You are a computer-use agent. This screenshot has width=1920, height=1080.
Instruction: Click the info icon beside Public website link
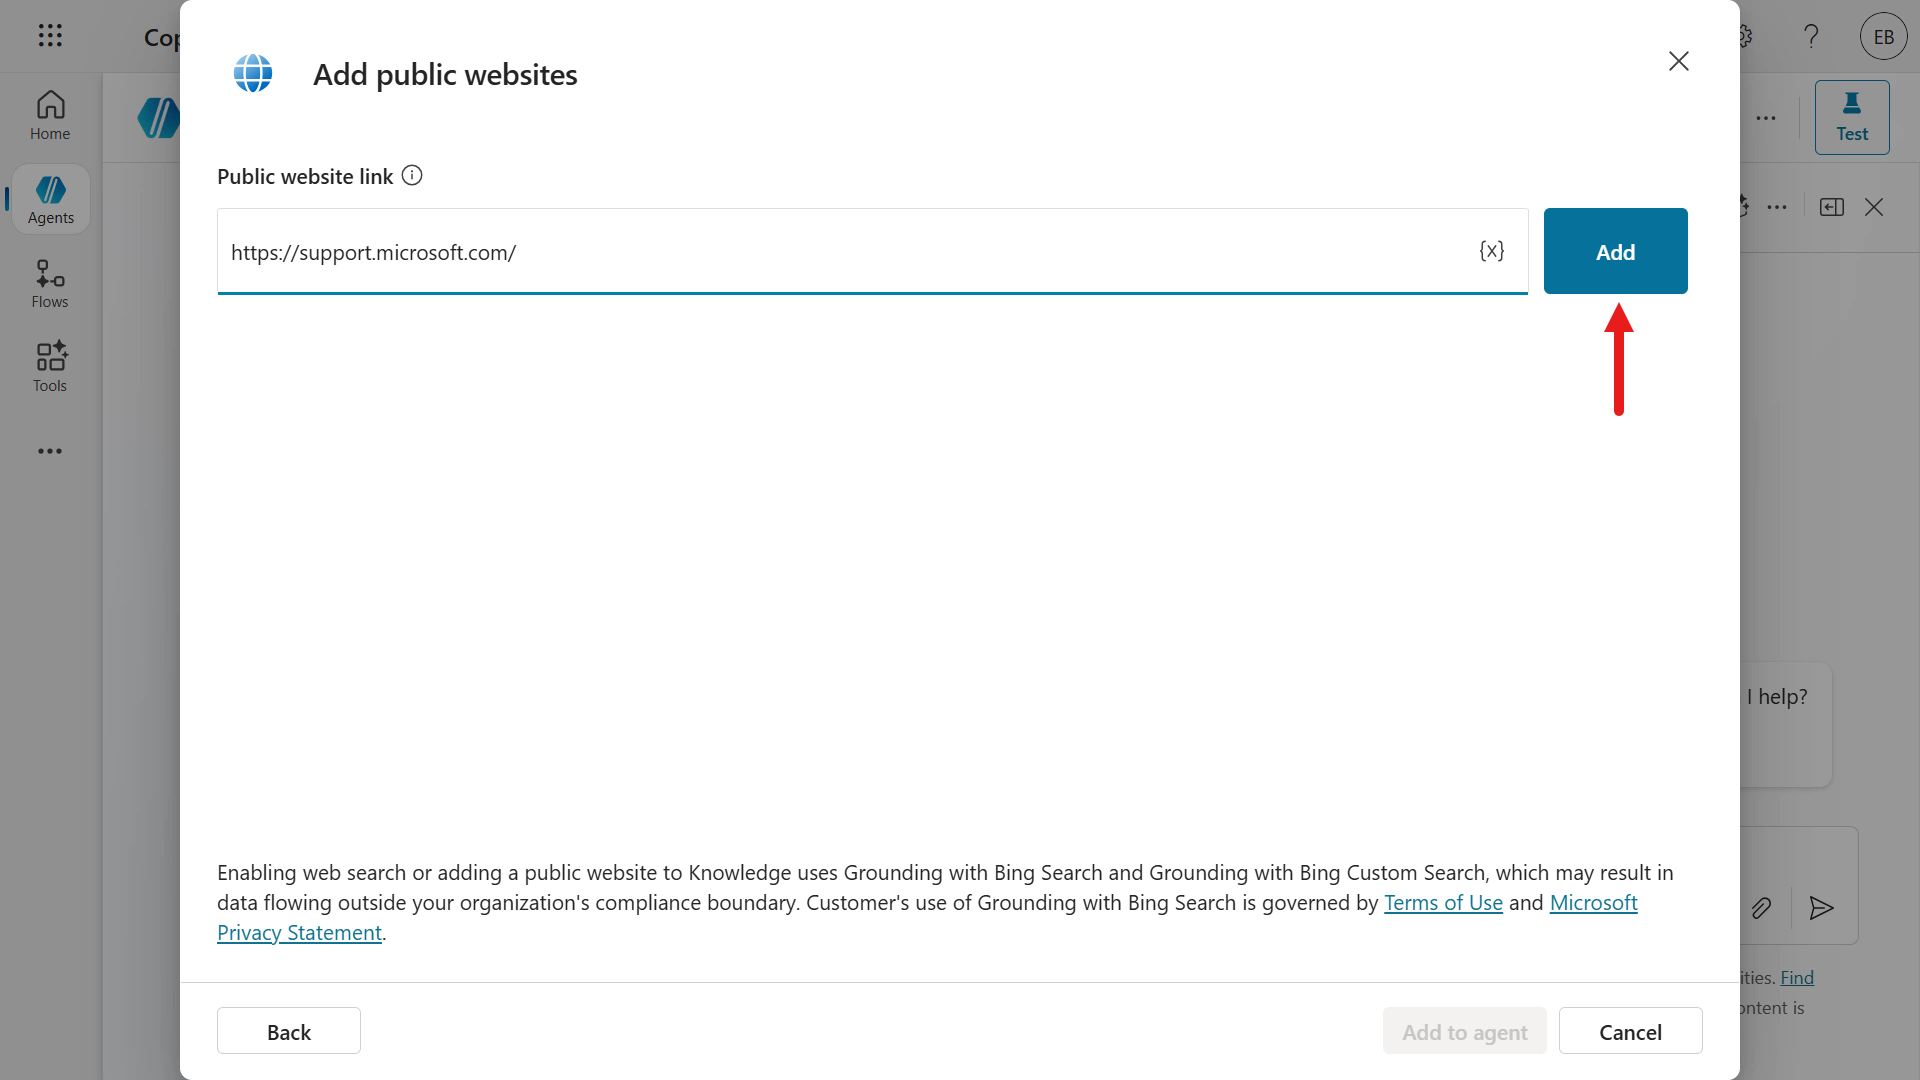coord(412,176)
